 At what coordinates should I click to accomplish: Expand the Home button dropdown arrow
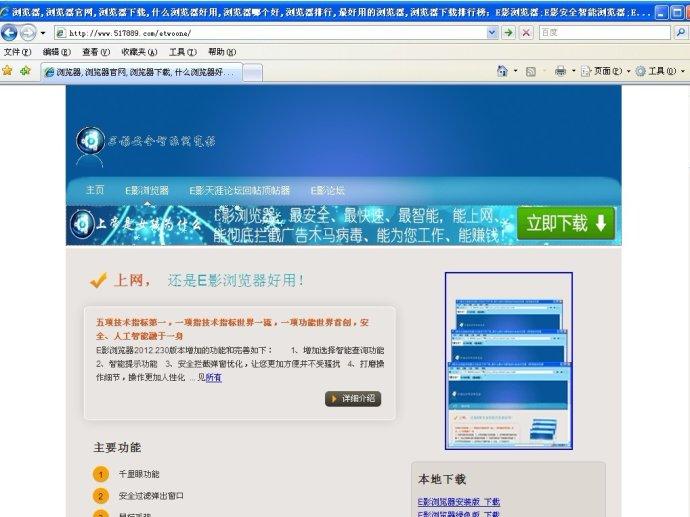pos(515,71)
